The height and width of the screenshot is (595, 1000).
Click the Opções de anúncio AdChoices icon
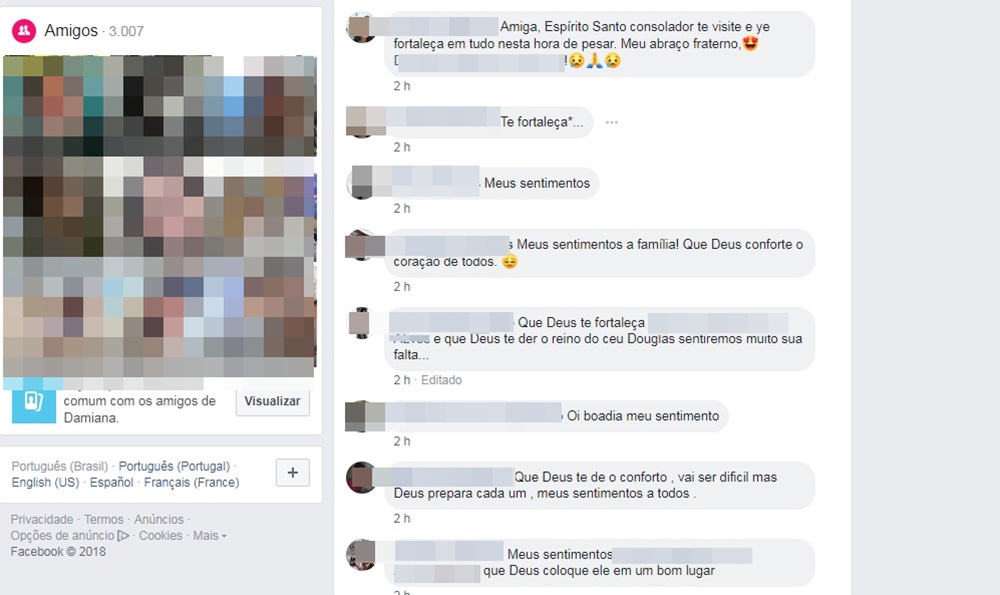coord(123,536)
